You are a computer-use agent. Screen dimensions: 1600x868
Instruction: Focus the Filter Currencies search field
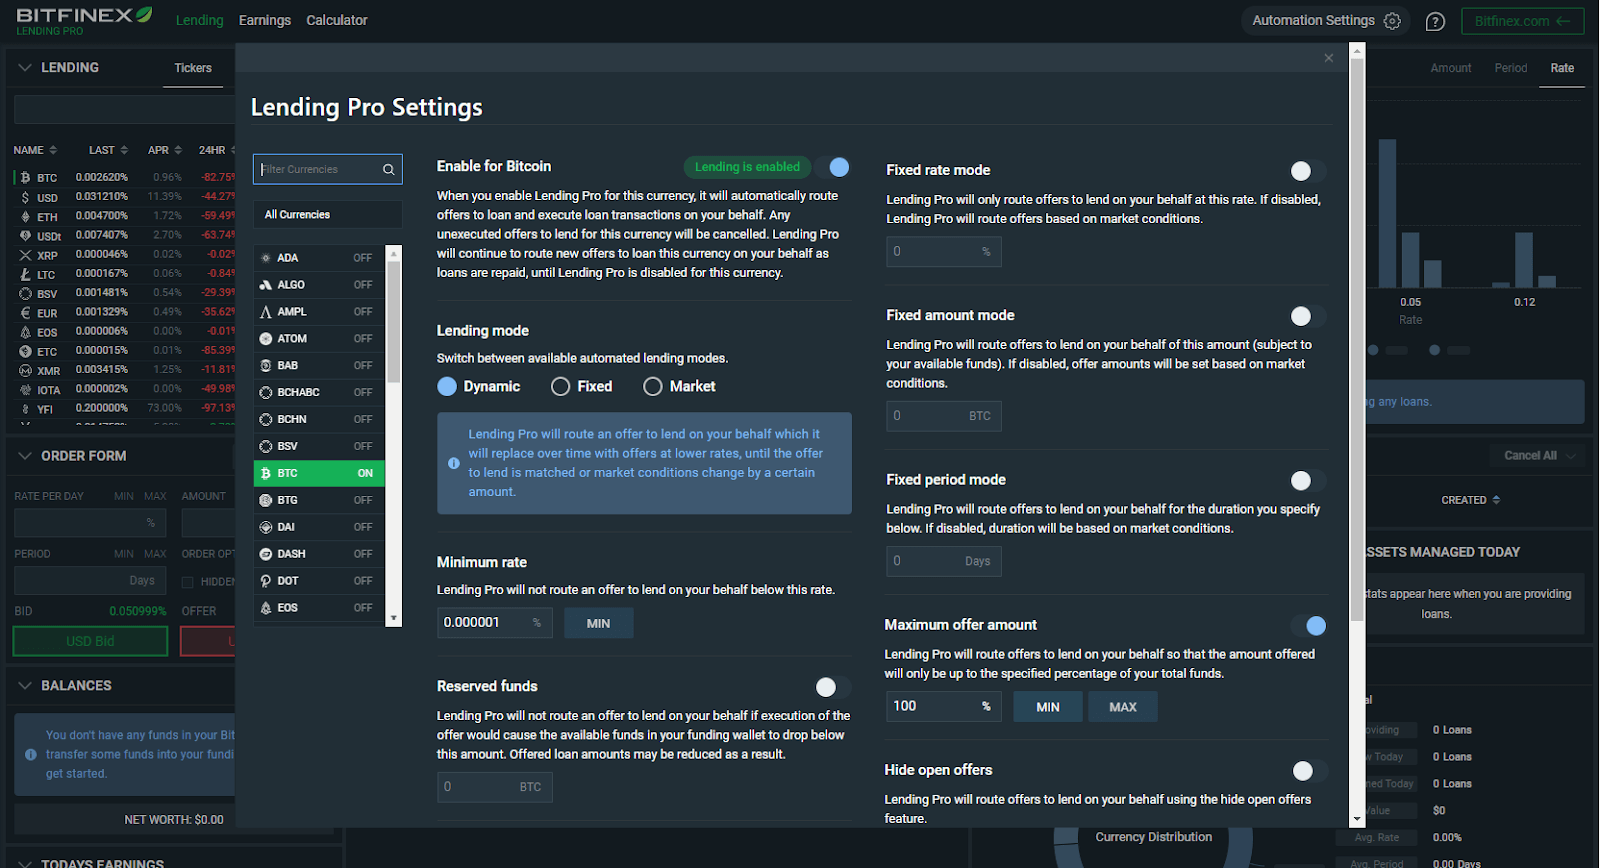click(x=328, y=169)
